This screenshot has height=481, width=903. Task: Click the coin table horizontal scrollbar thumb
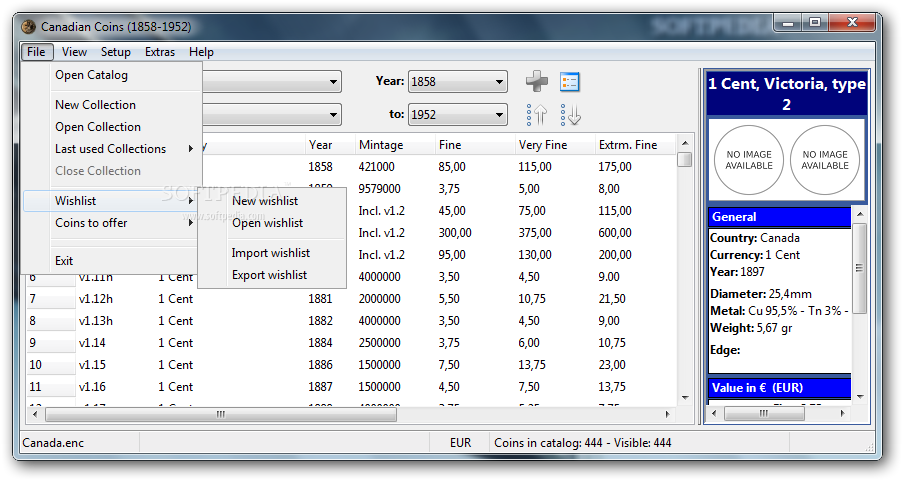point(221,414)
